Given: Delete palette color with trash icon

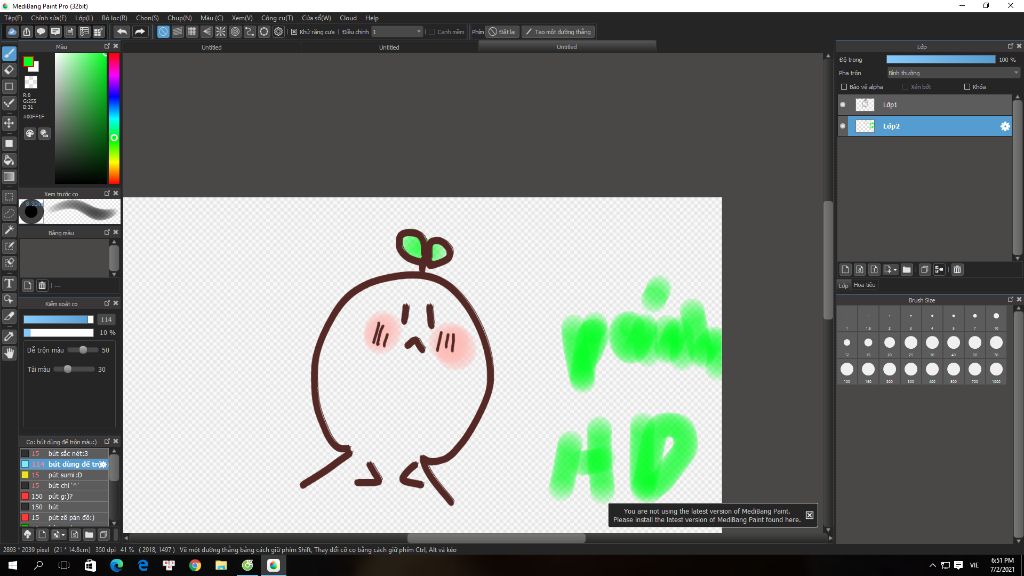Looking at the screenshot, I should pyautogui.click(x=42, y=285).
